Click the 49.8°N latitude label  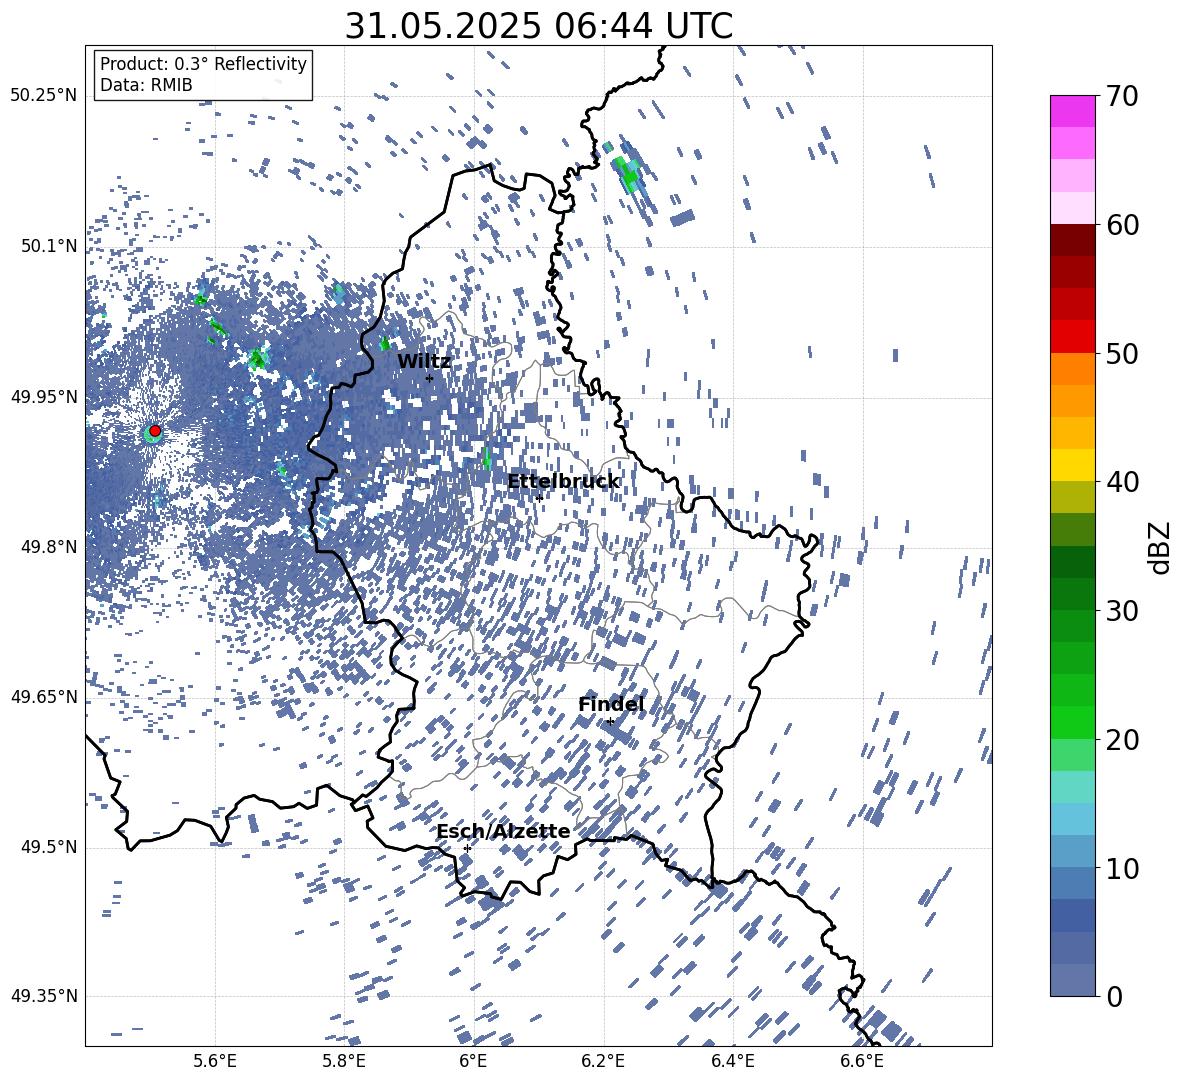(x=48, y=547)
